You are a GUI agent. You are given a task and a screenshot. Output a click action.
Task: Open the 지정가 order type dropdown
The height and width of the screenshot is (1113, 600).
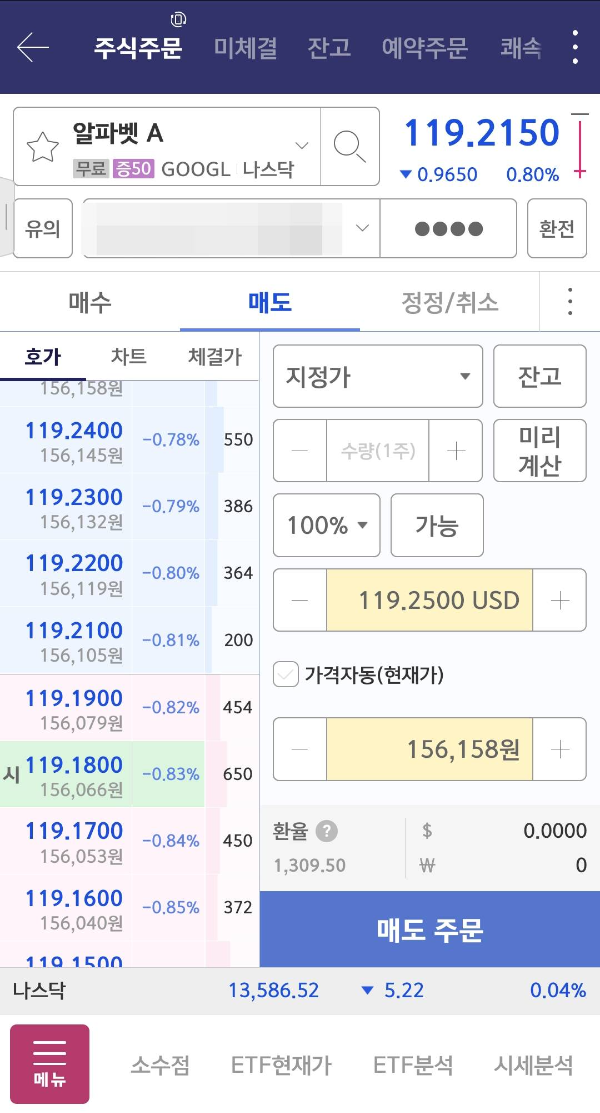click(377, 376)
